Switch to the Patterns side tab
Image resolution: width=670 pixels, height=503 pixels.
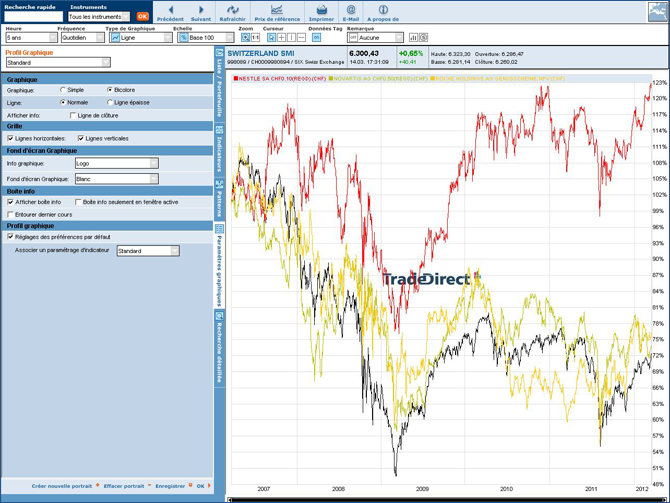tap(219, 198)
